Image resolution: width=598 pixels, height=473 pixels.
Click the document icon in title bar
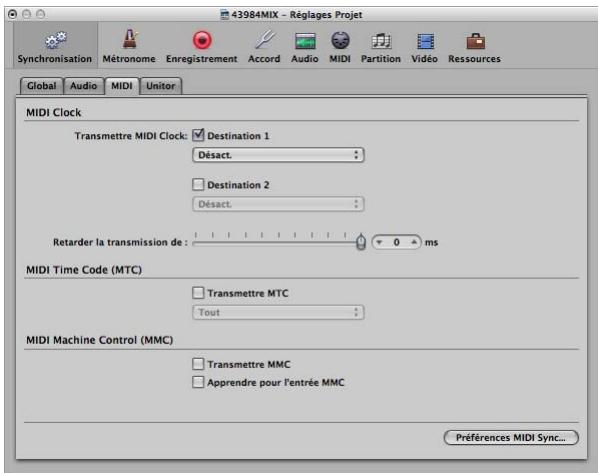pos(225,15)
